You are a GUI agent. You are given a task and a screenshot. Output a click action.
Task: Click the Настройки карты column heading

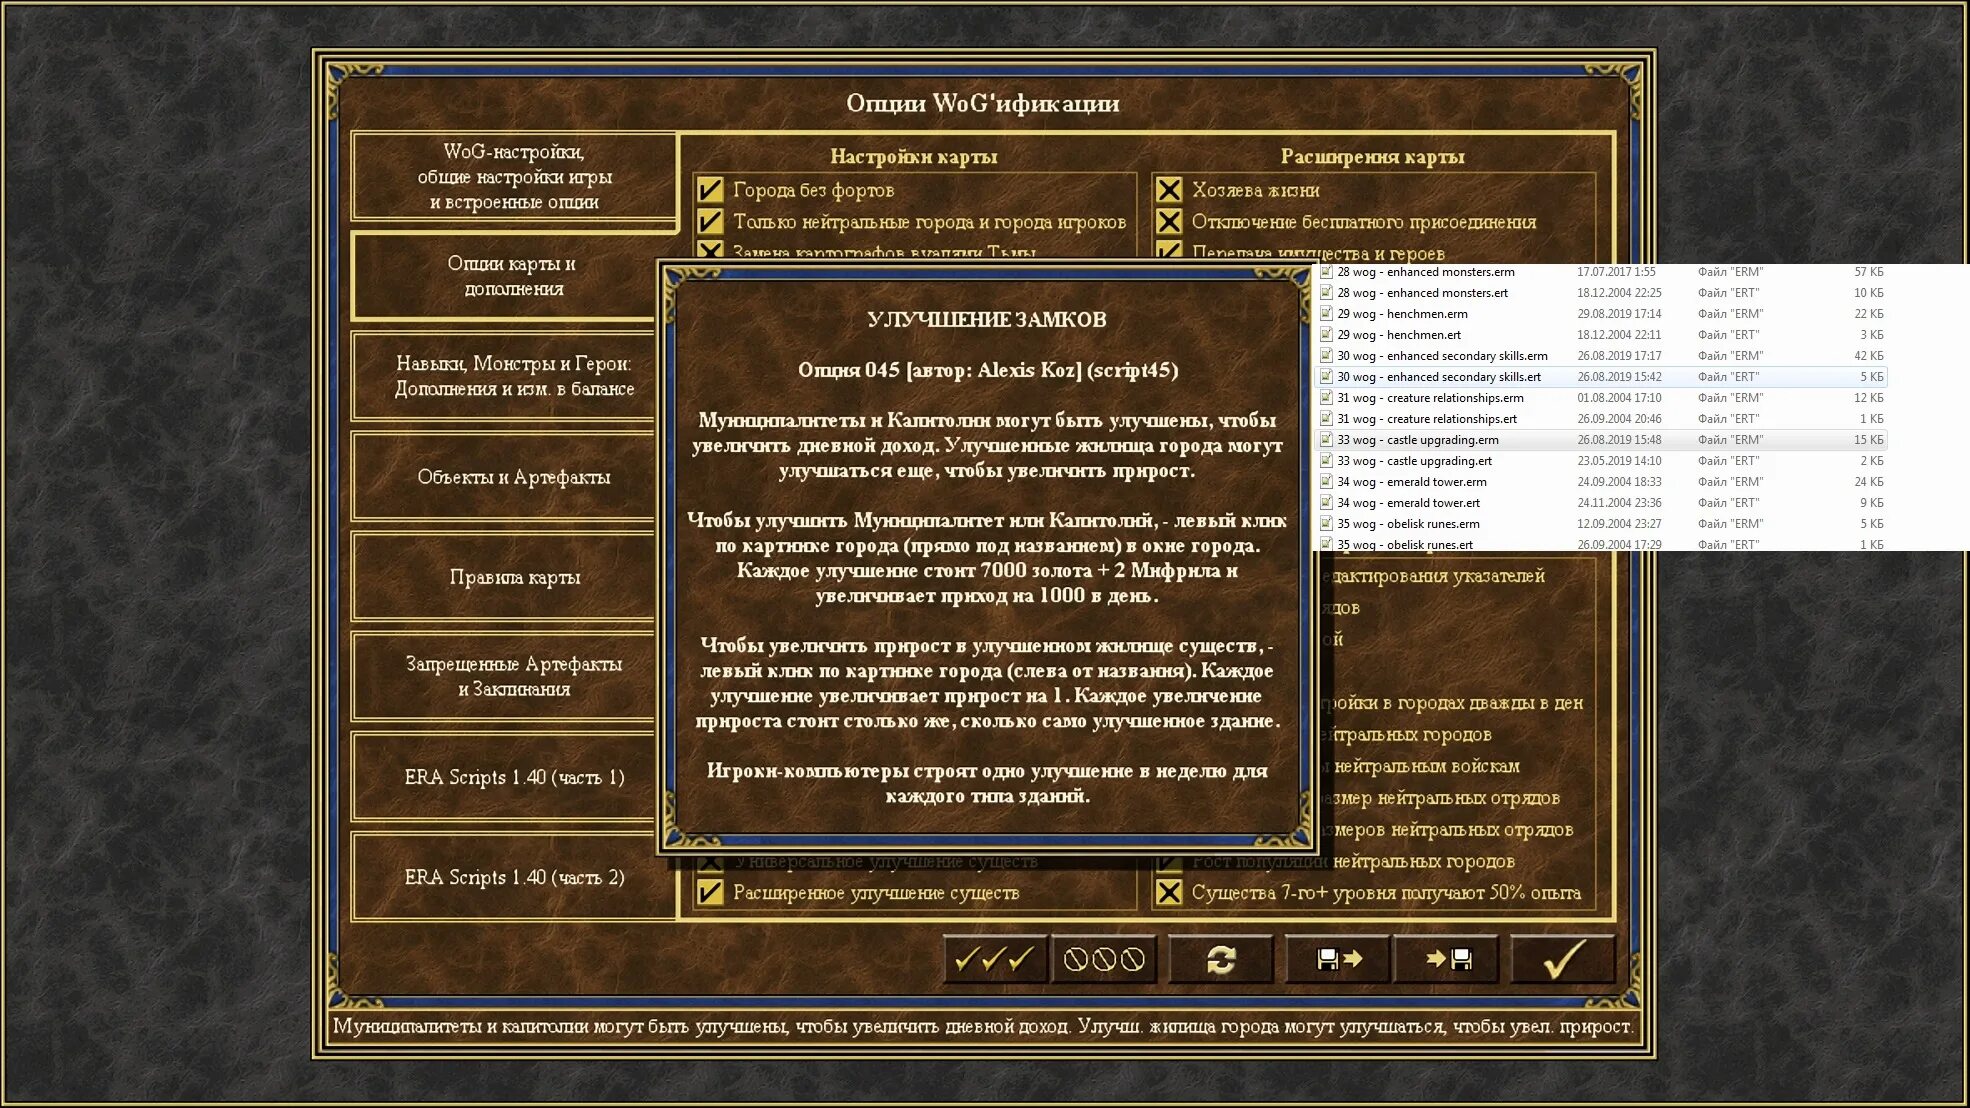[x=913, y=156]
